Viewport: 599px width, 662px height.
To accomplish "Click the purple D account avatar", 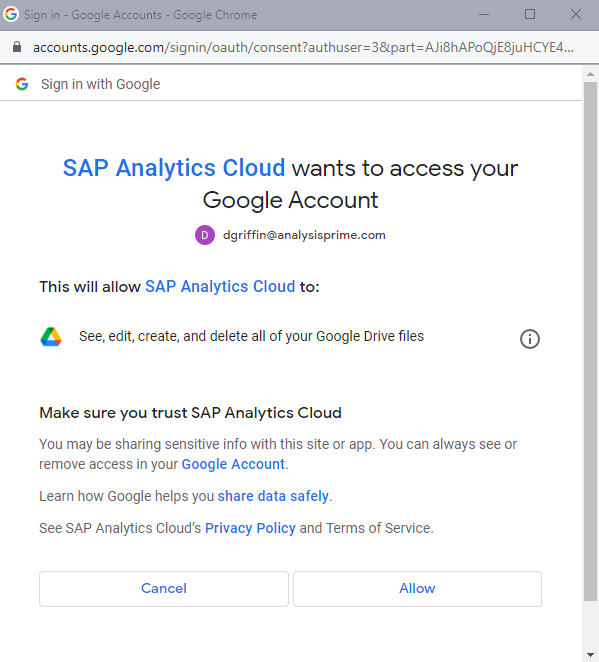I will (x=205, y=235).
